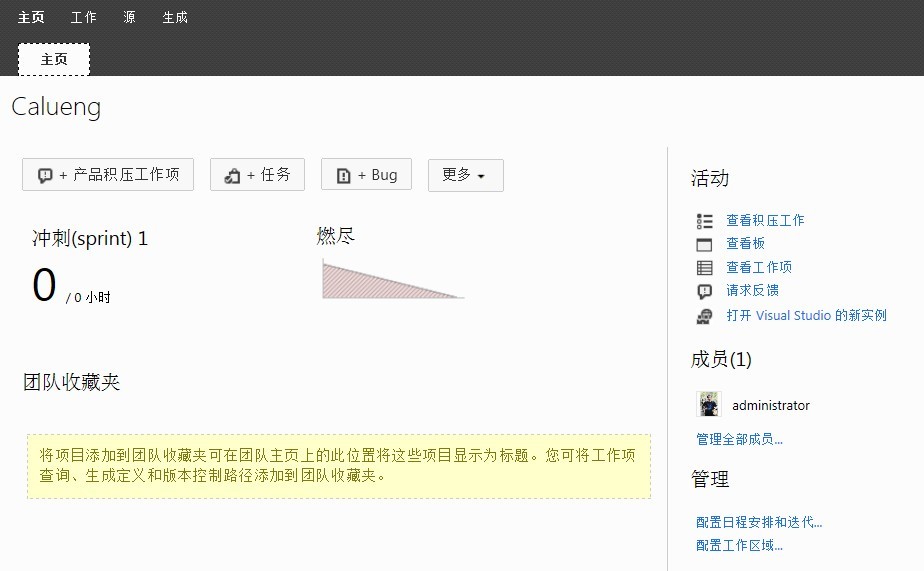Click the 管理 section heading

[x=710, y=478]
